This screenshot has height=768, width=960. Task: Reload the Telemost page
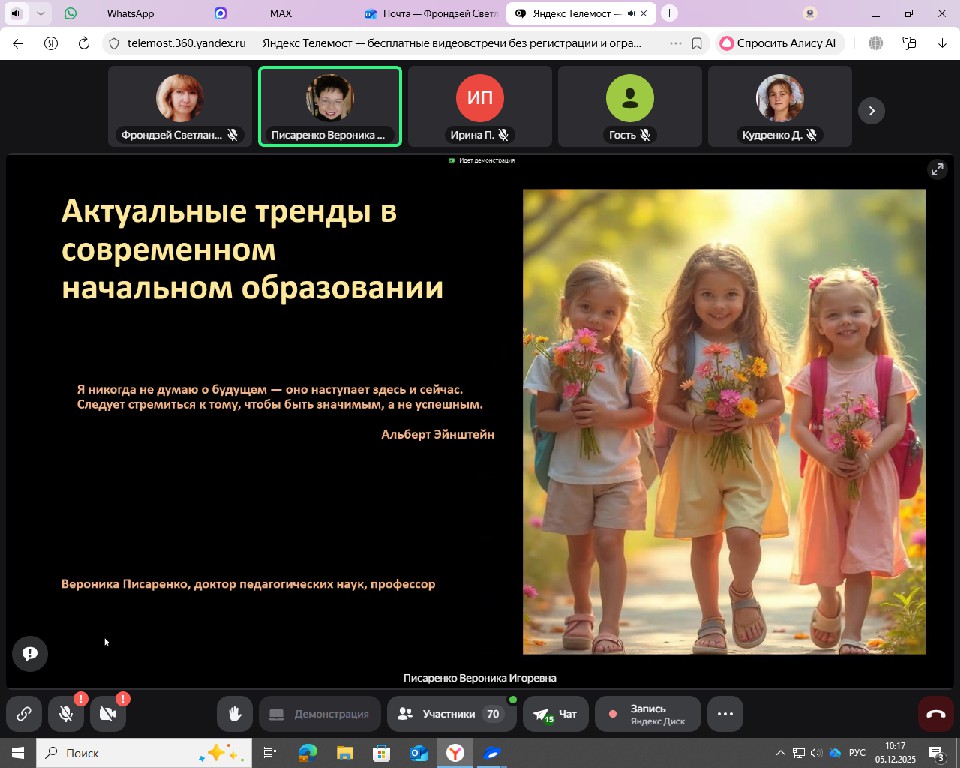pyautogui.click(x=84, y=43)
